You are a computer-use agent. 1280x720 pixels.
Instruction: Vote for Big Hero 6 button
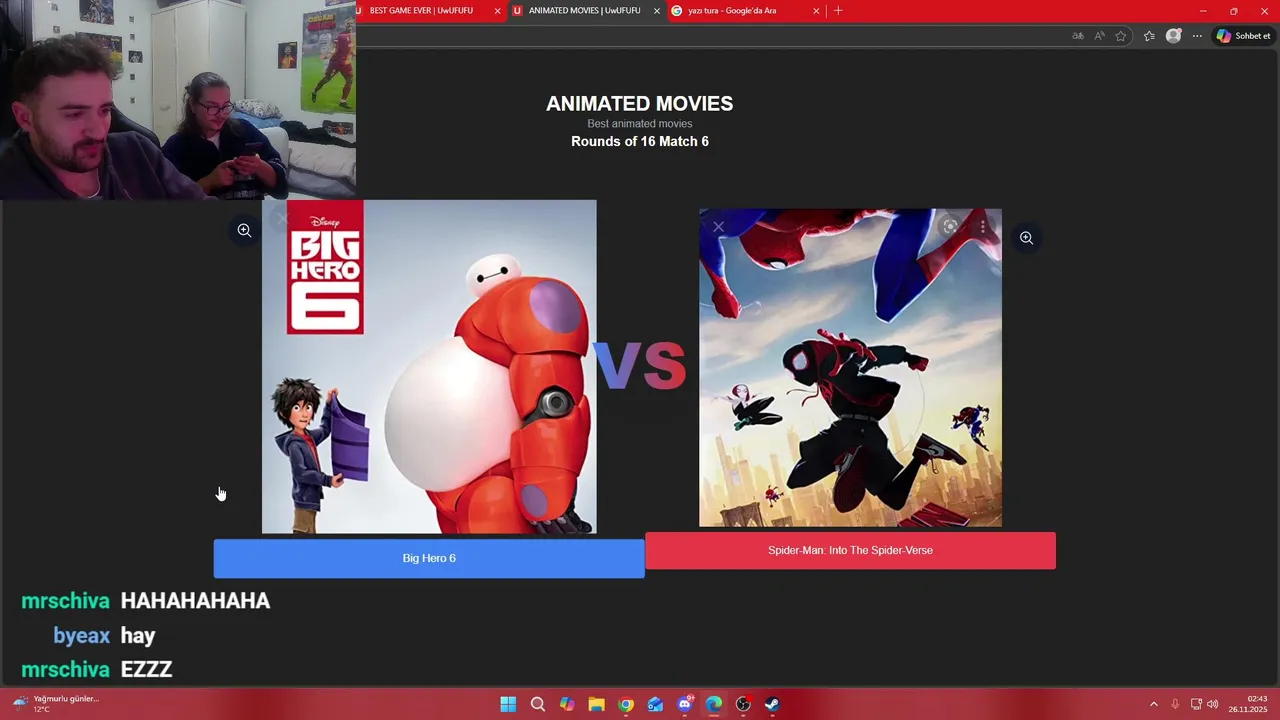tap(429, 558)
